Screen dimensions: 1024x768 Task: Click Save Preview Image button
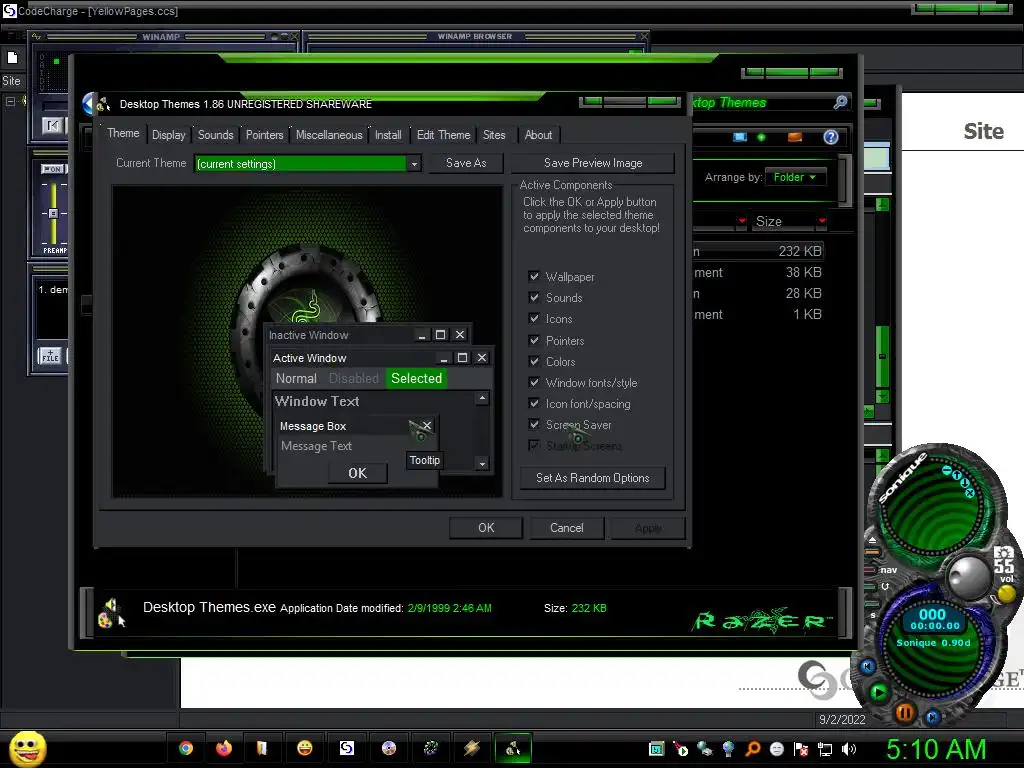[593, 163]
